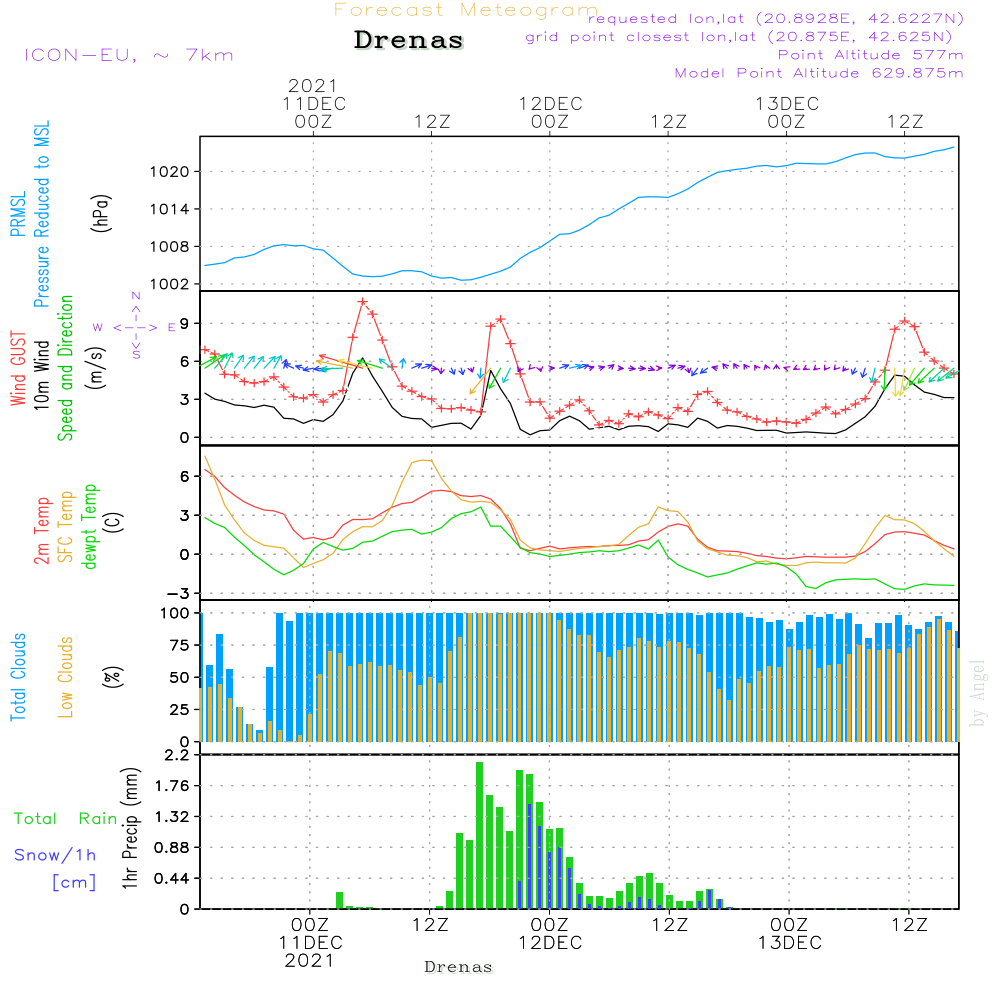Click the red 'Wind GUST' label
This screenshot has height=1000, width=1000.
[x=18, y=368]
